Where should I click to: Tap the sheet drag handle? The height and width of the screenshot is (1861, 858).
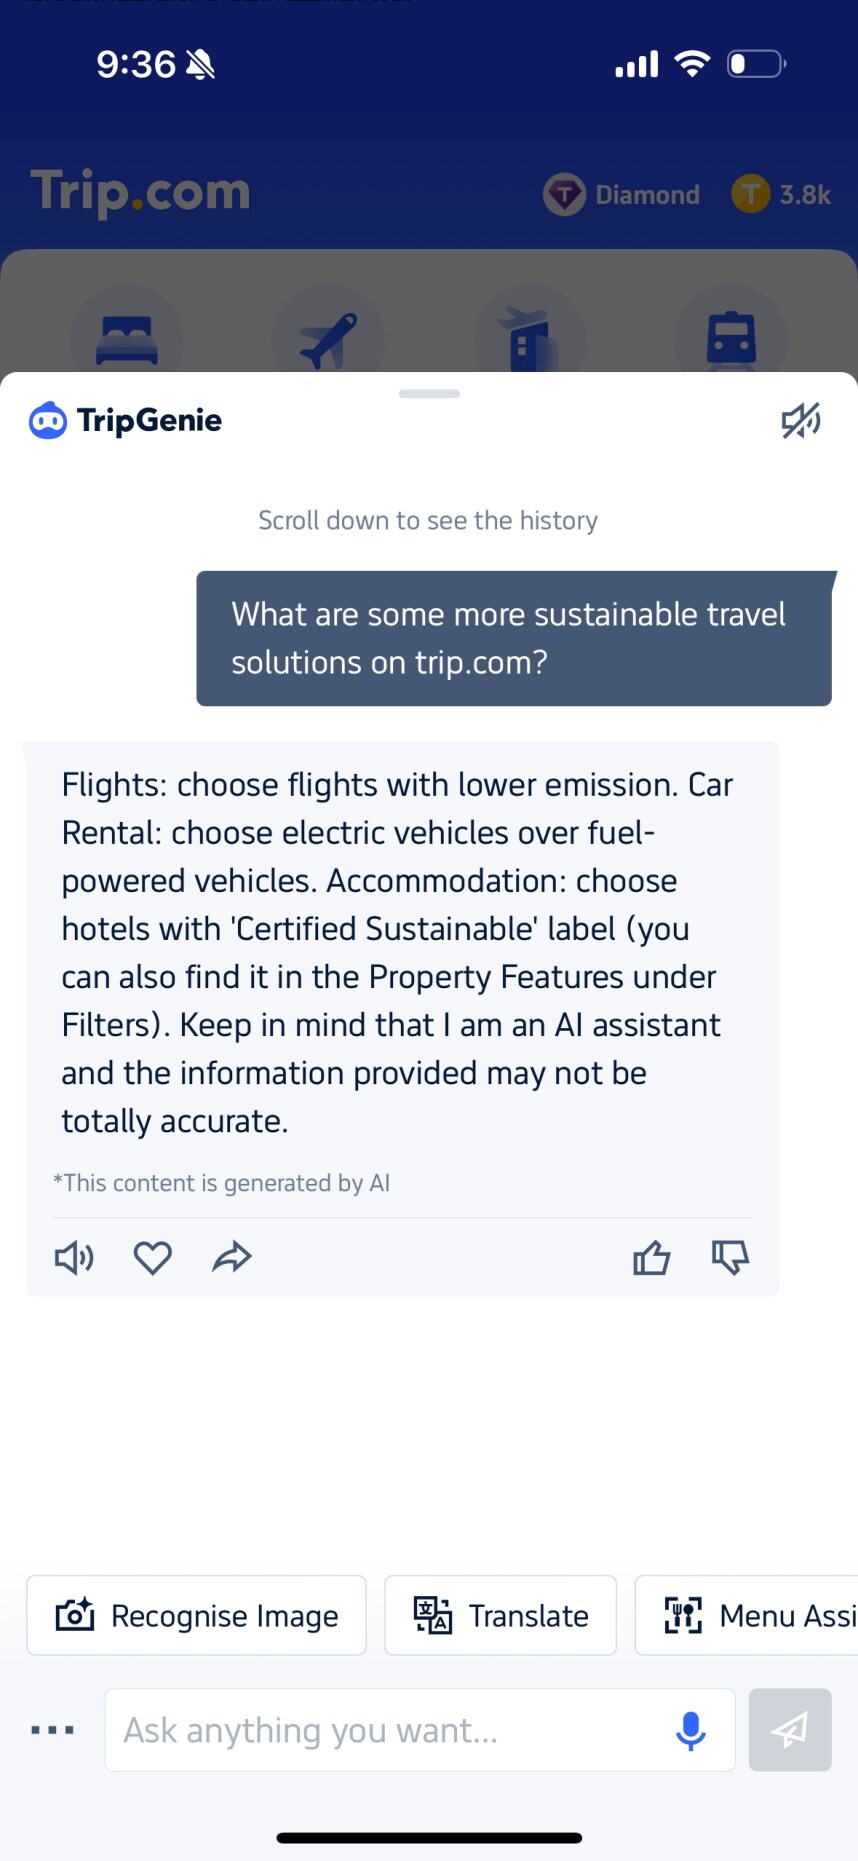(429, 394)
